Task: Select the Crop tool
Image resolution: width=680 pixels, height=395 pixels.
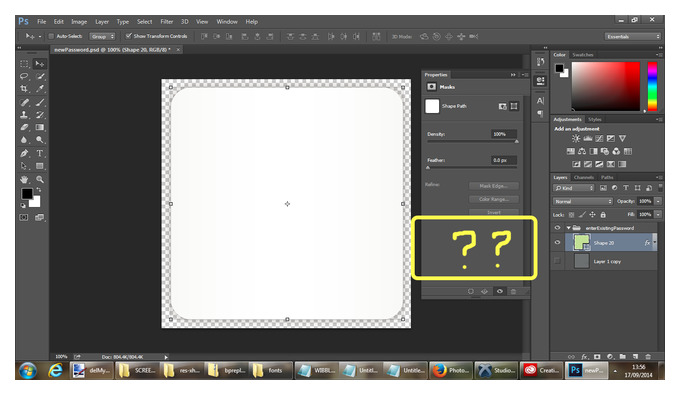Action: pos(24,89)
